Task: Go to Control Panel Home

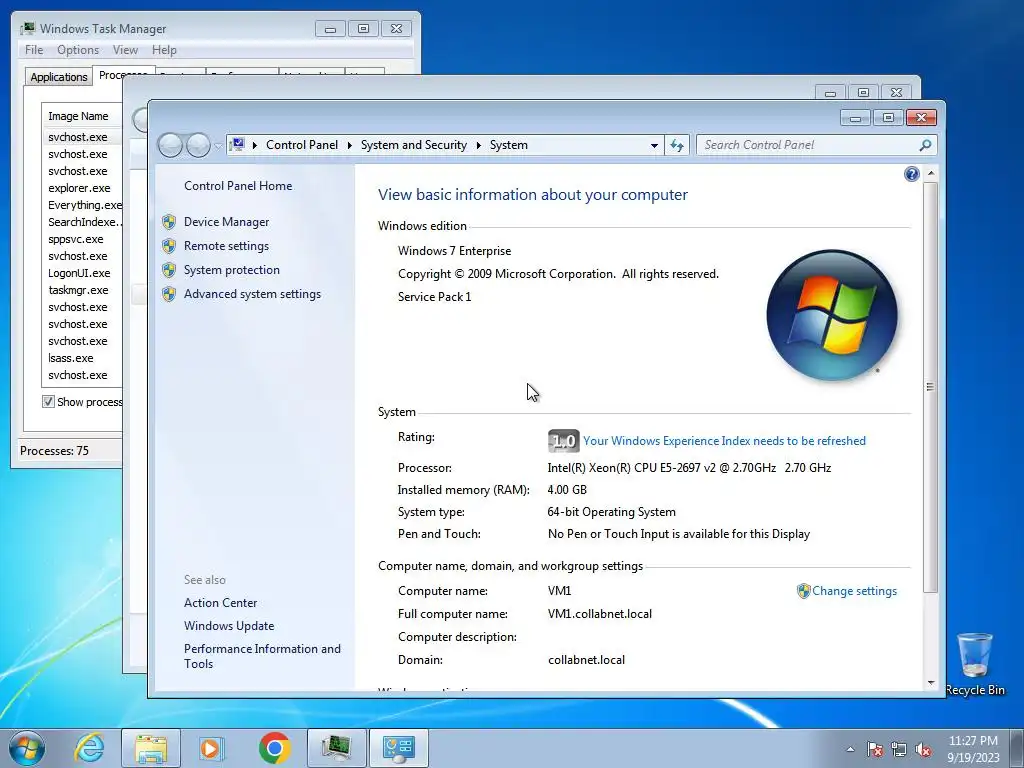Action: tap(238, 186)
